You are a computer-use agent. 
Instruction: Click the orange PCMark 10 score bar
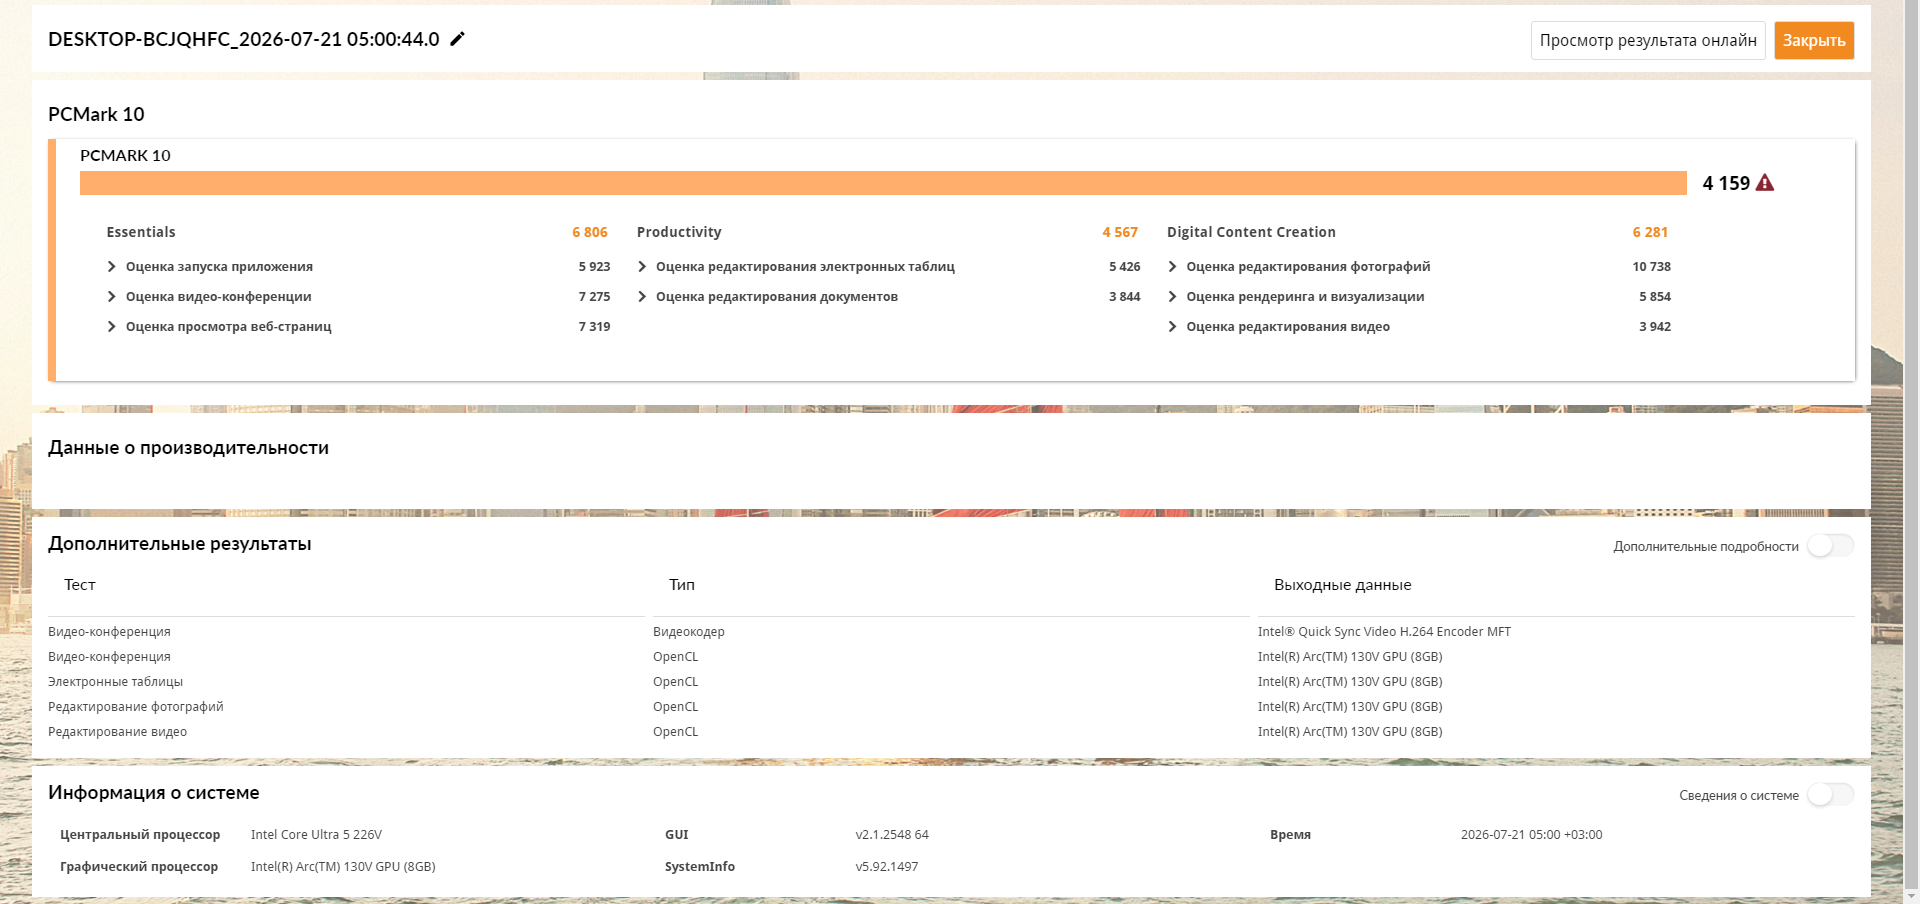(883, 183)
